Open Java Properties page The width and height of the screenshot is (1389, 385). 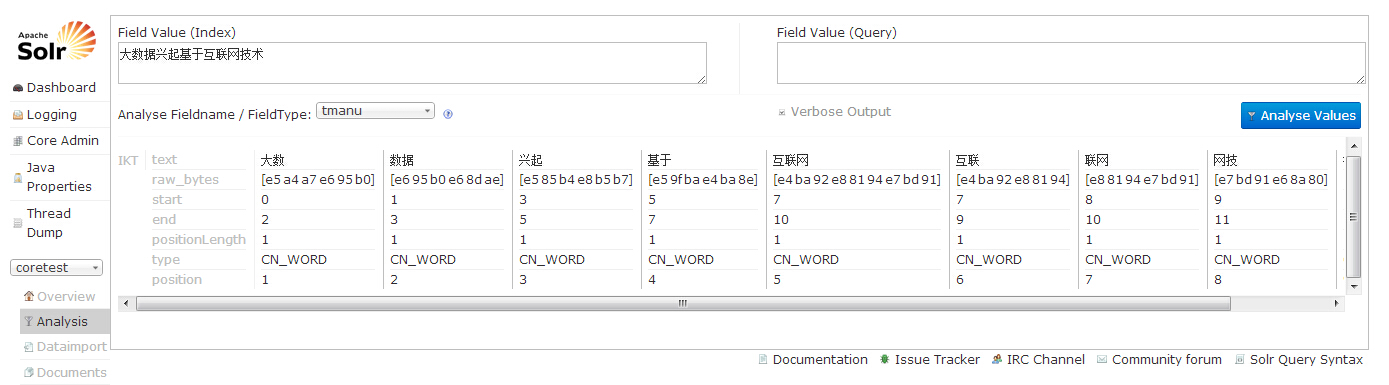(x=55, y=177)
